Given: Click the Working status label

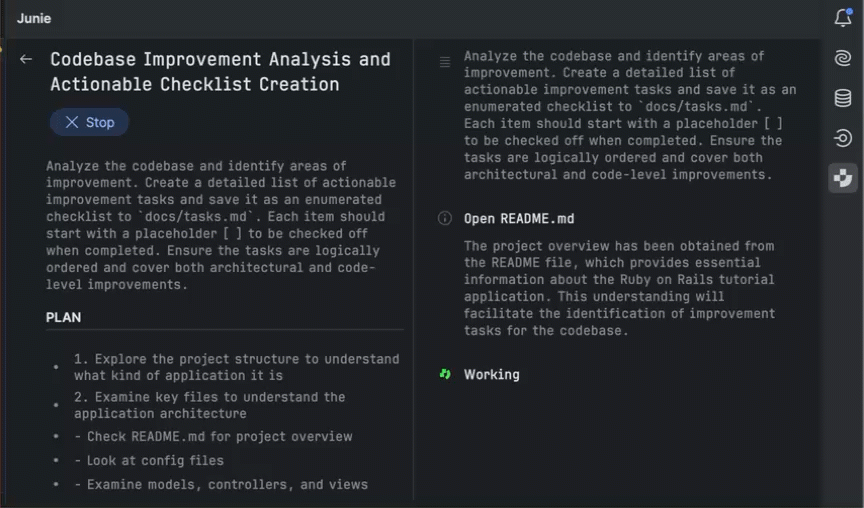Looking at the screenshot, I should pyautogui.click(x=492, y=375).
